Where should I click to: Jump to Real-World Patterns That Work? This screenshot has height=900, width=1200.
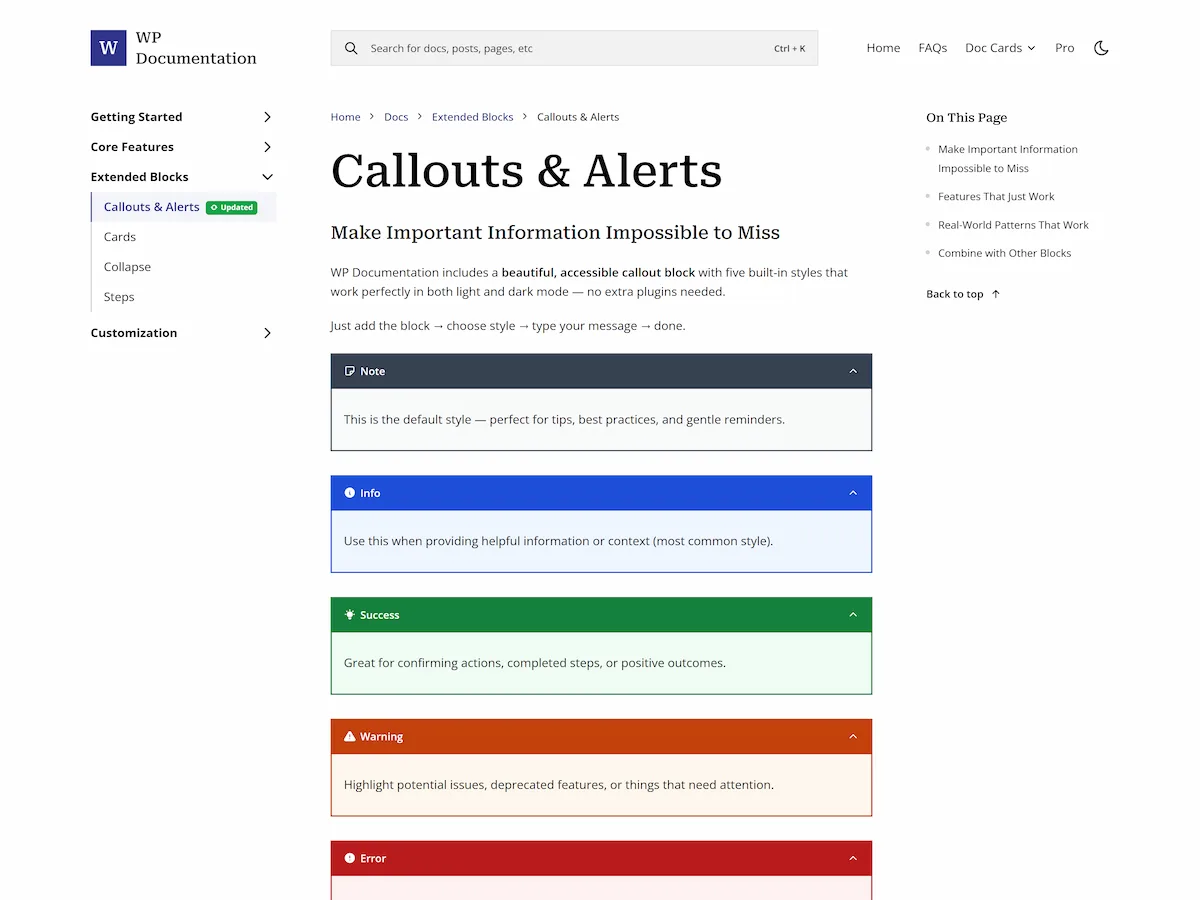(x=1013, y=225)
